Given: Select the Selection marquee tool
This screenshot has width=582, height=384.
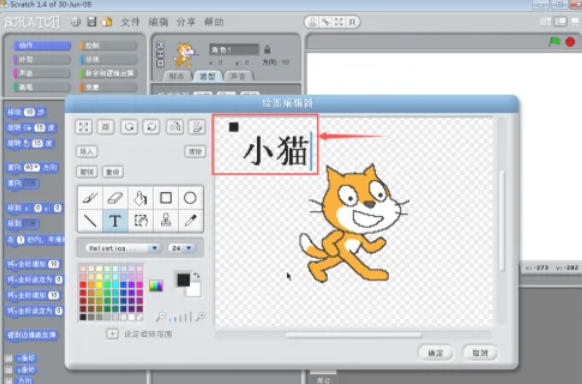Looking at the screenshot, I should point(140,221).
